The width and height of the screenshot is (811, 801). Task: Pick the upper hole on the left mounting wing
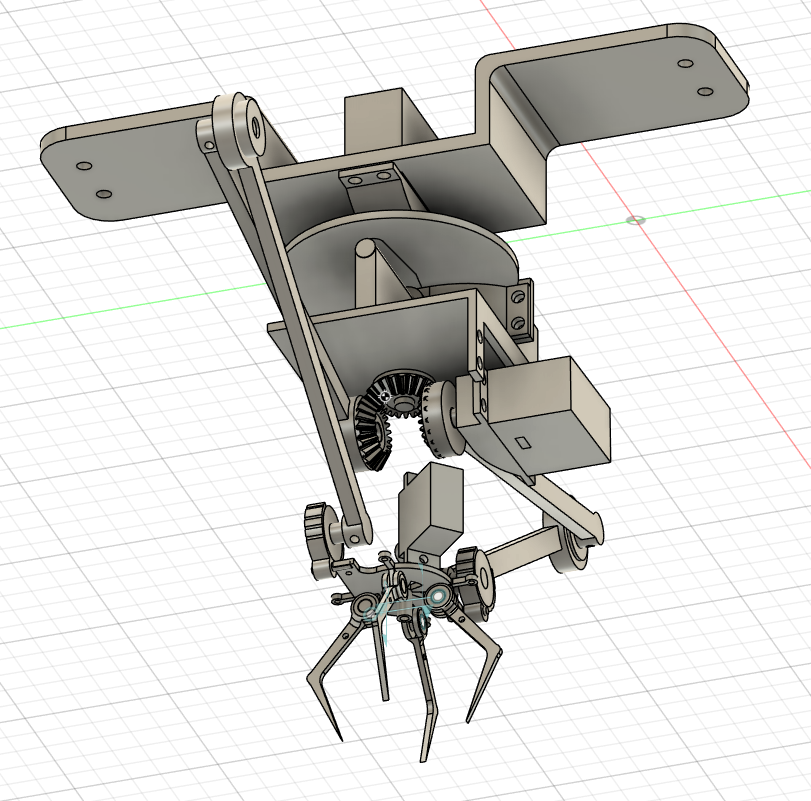pos(84,167)
